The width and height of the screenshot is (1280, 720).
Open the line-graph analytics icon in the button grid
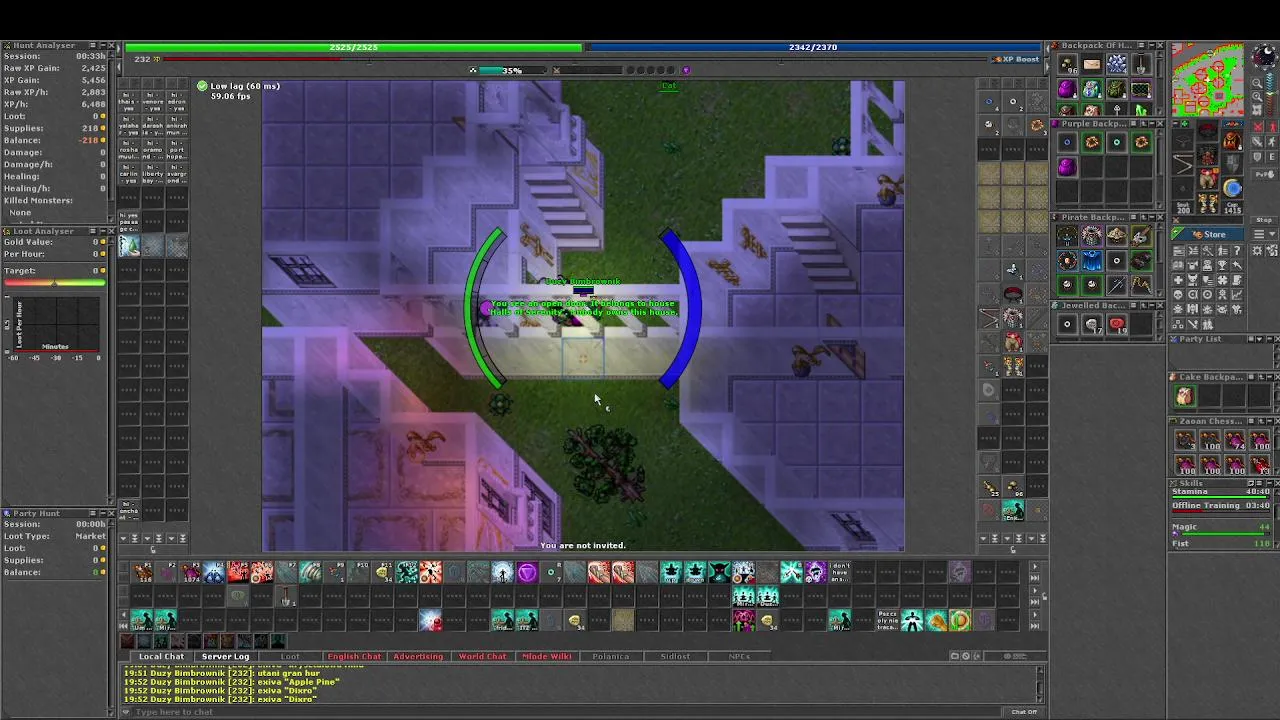[x=1237, y=294]
